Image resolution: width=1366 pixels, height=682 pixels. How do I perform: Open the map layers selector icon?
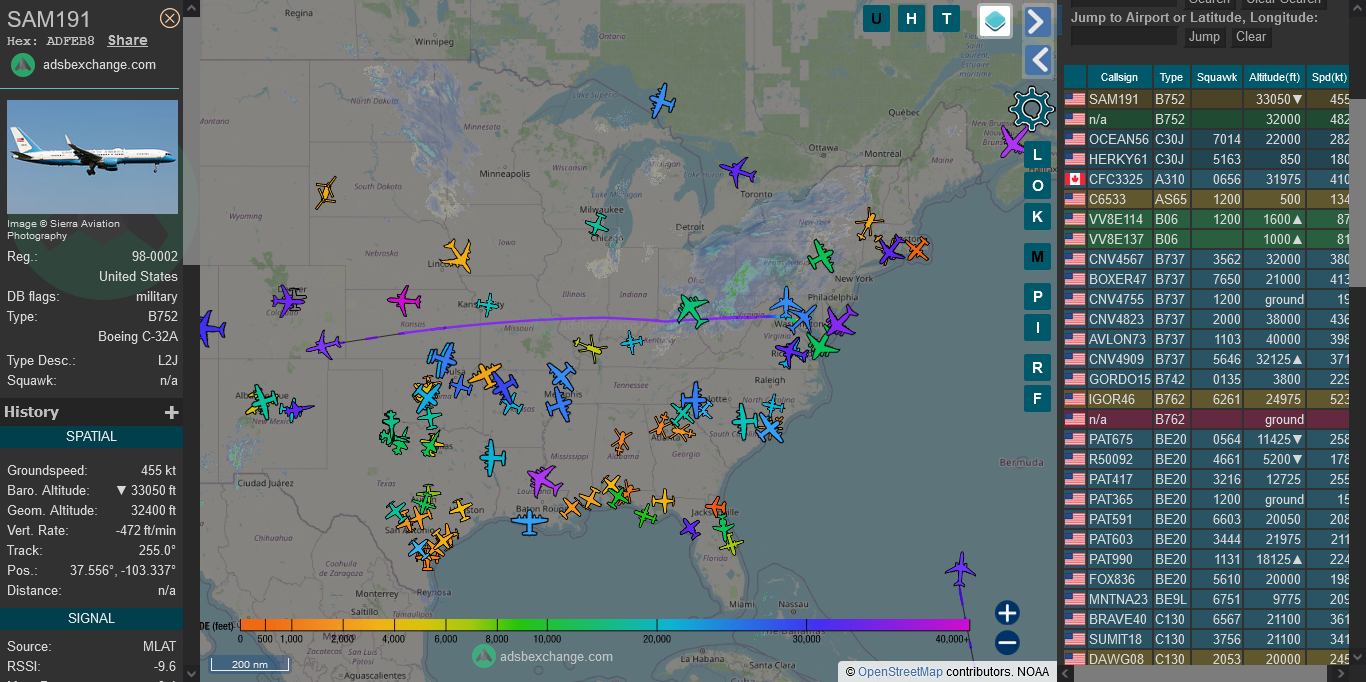pos(995,20)
